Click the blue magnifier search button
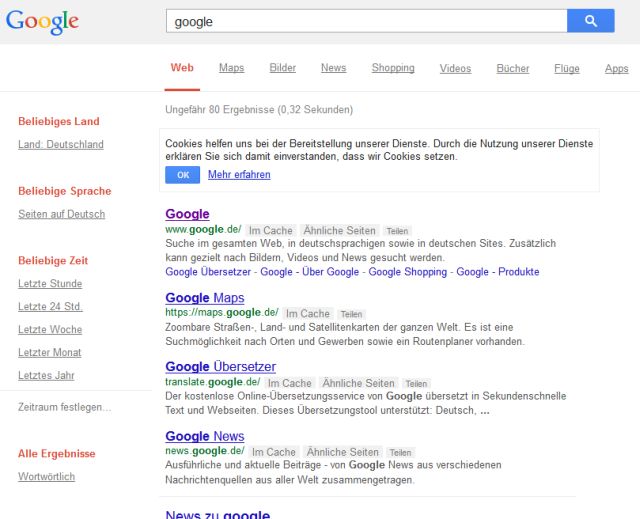 pos(590,20)
